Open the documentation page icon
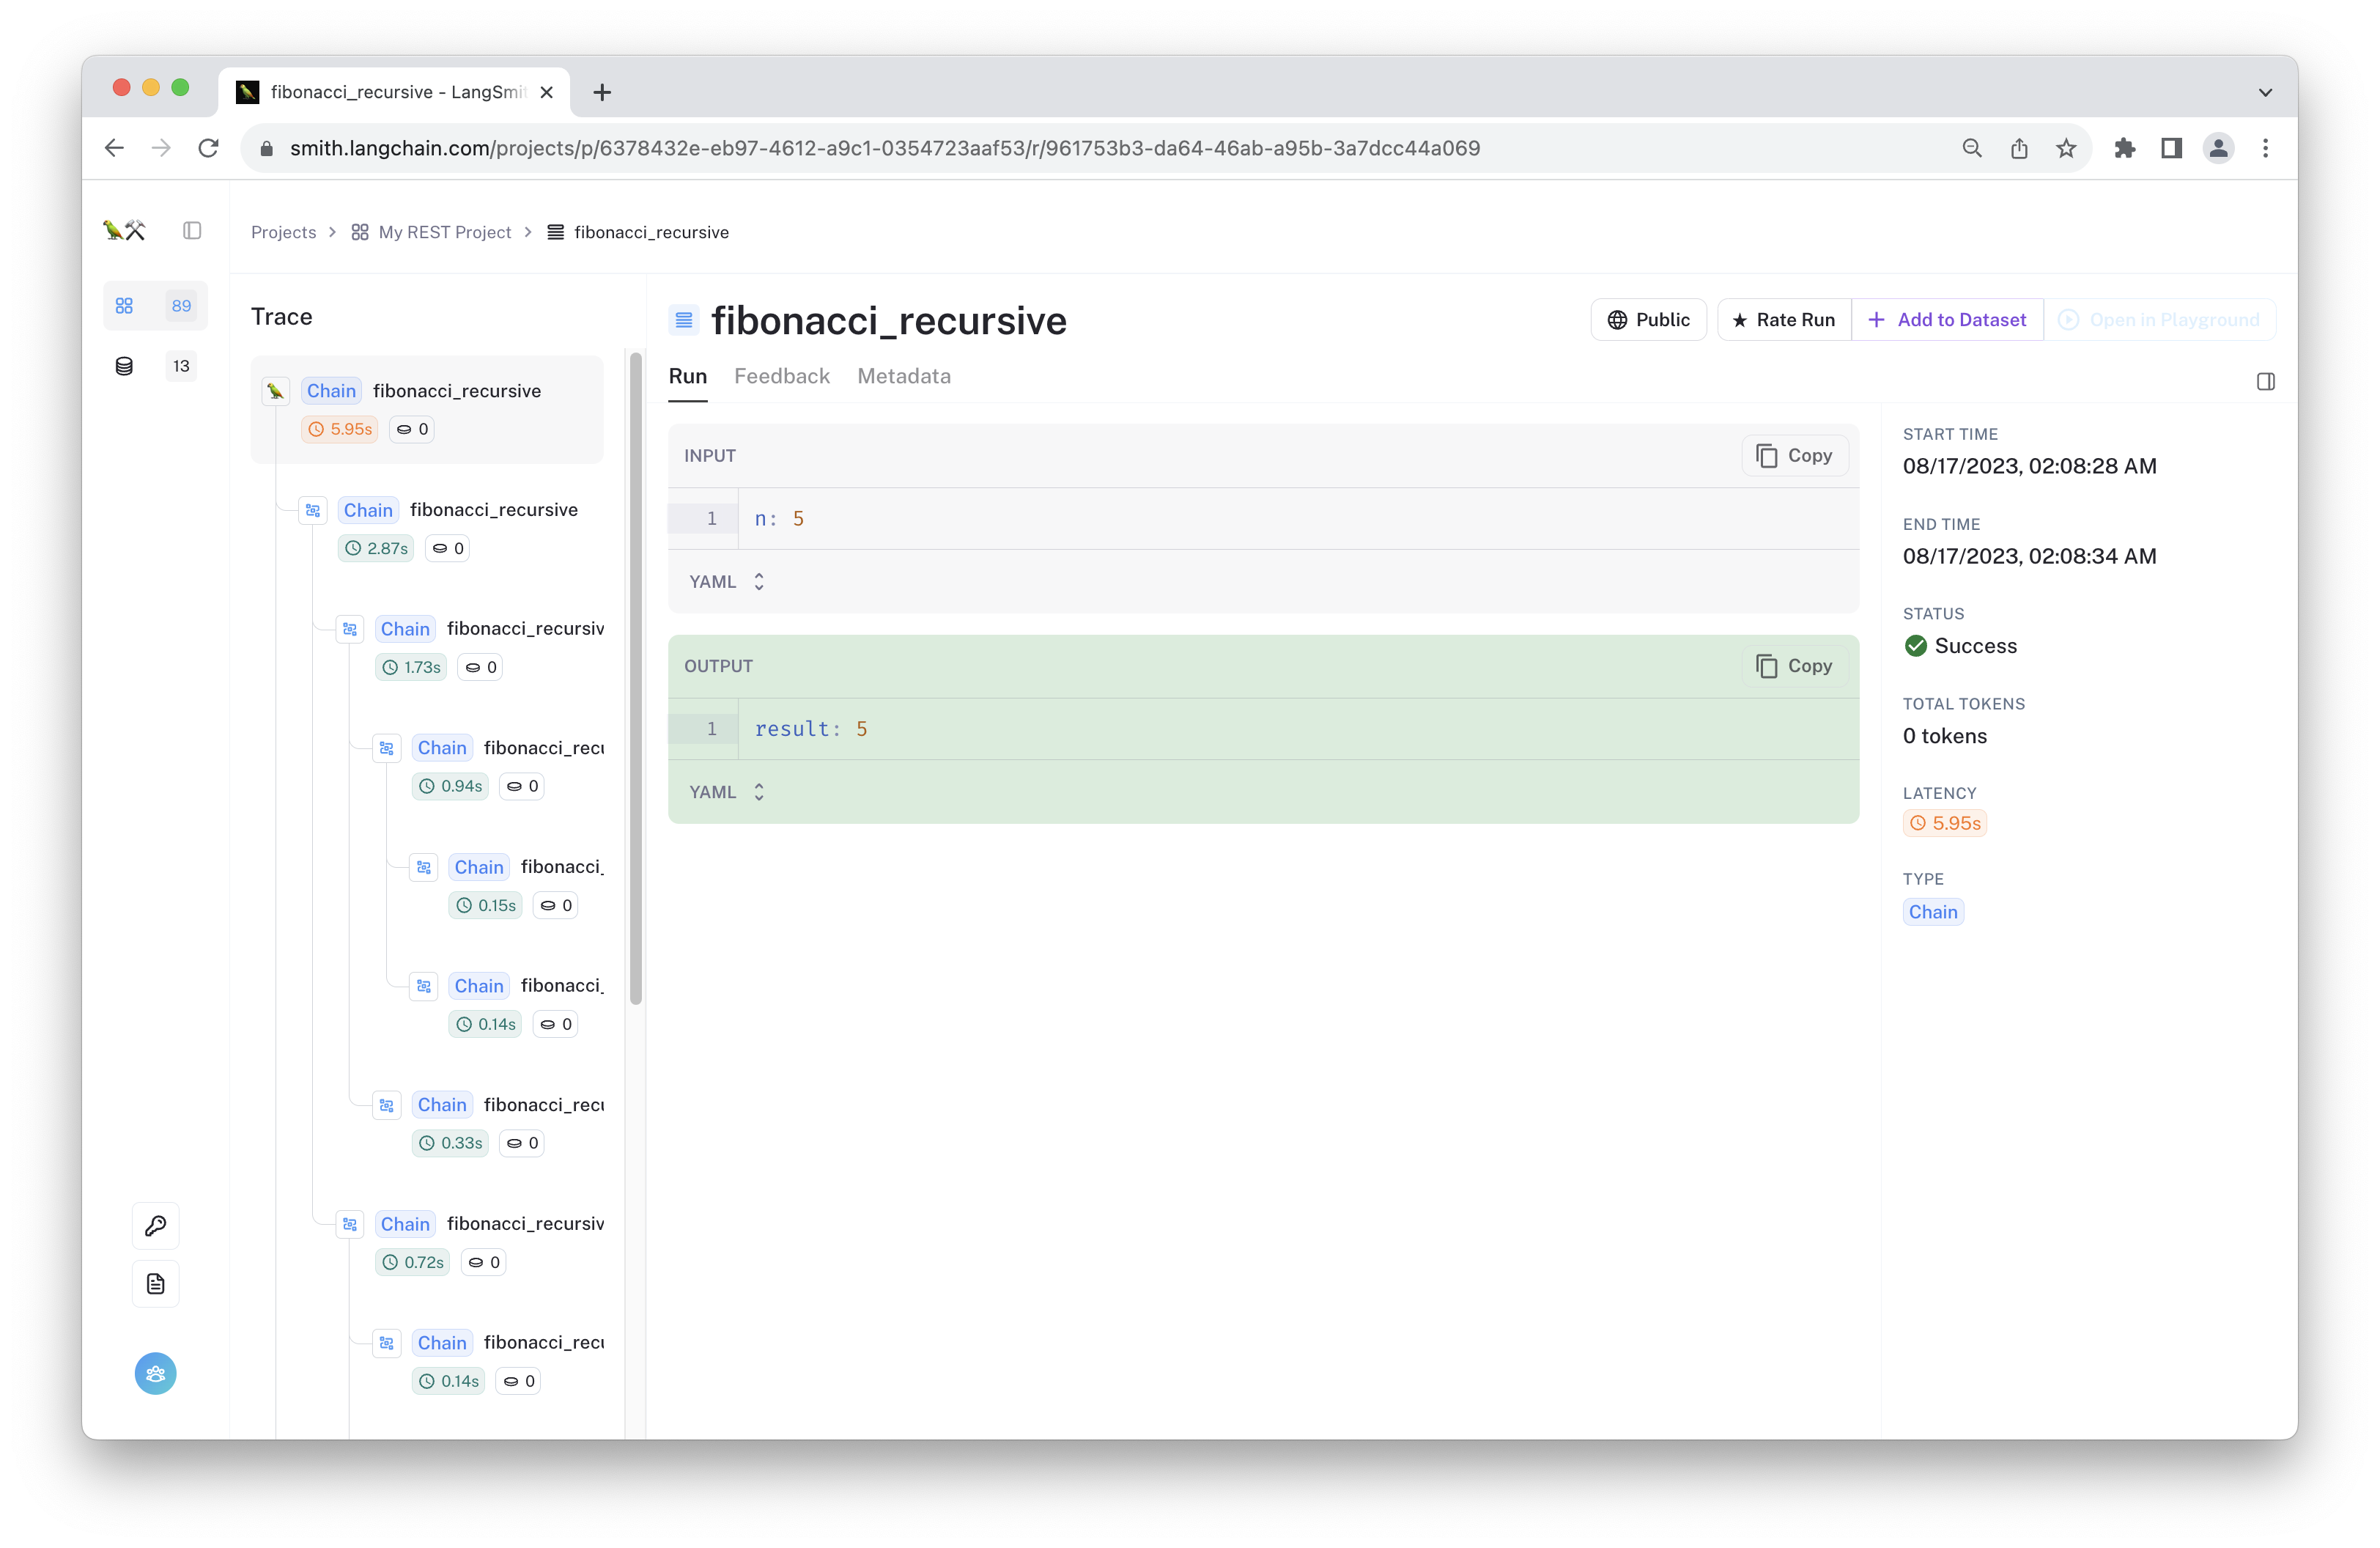 pos(156,1284)
